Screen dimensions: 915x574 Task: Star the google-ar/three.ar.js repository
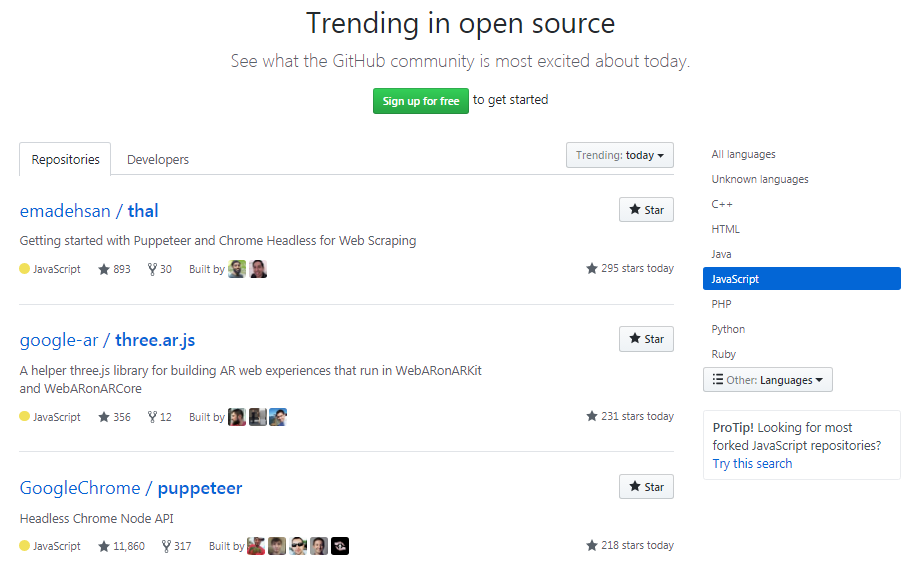646,339
